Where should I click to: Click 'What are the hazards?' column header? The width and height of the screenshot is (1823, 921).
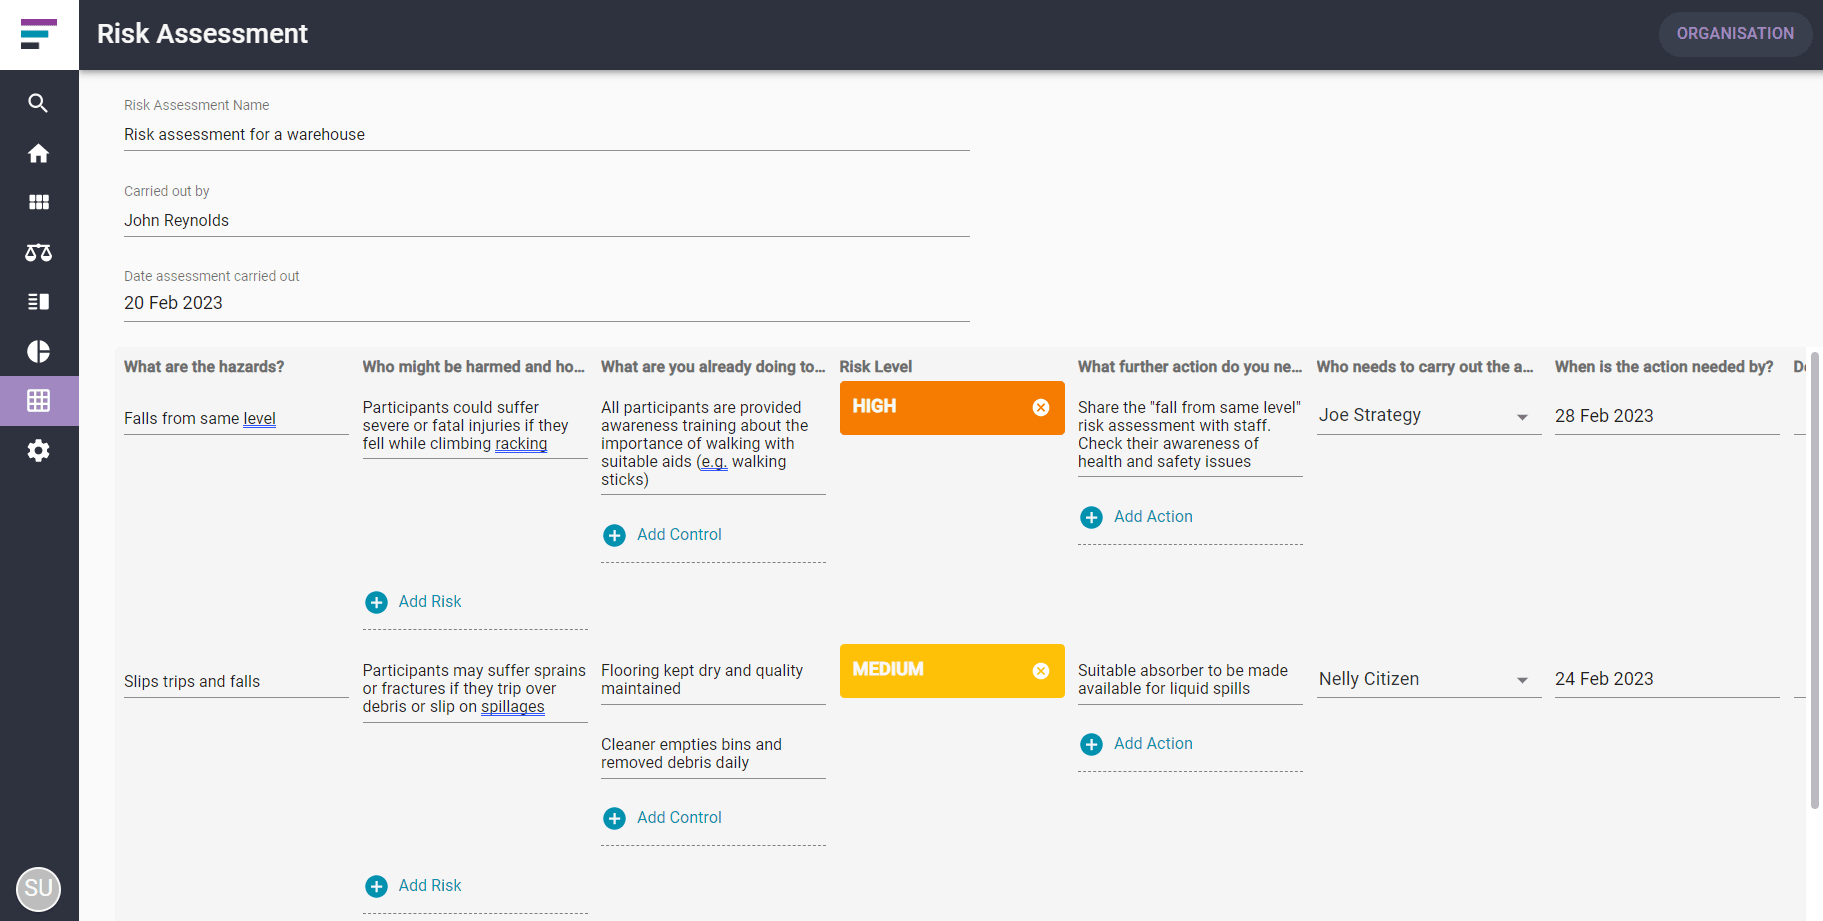point(204,367)
